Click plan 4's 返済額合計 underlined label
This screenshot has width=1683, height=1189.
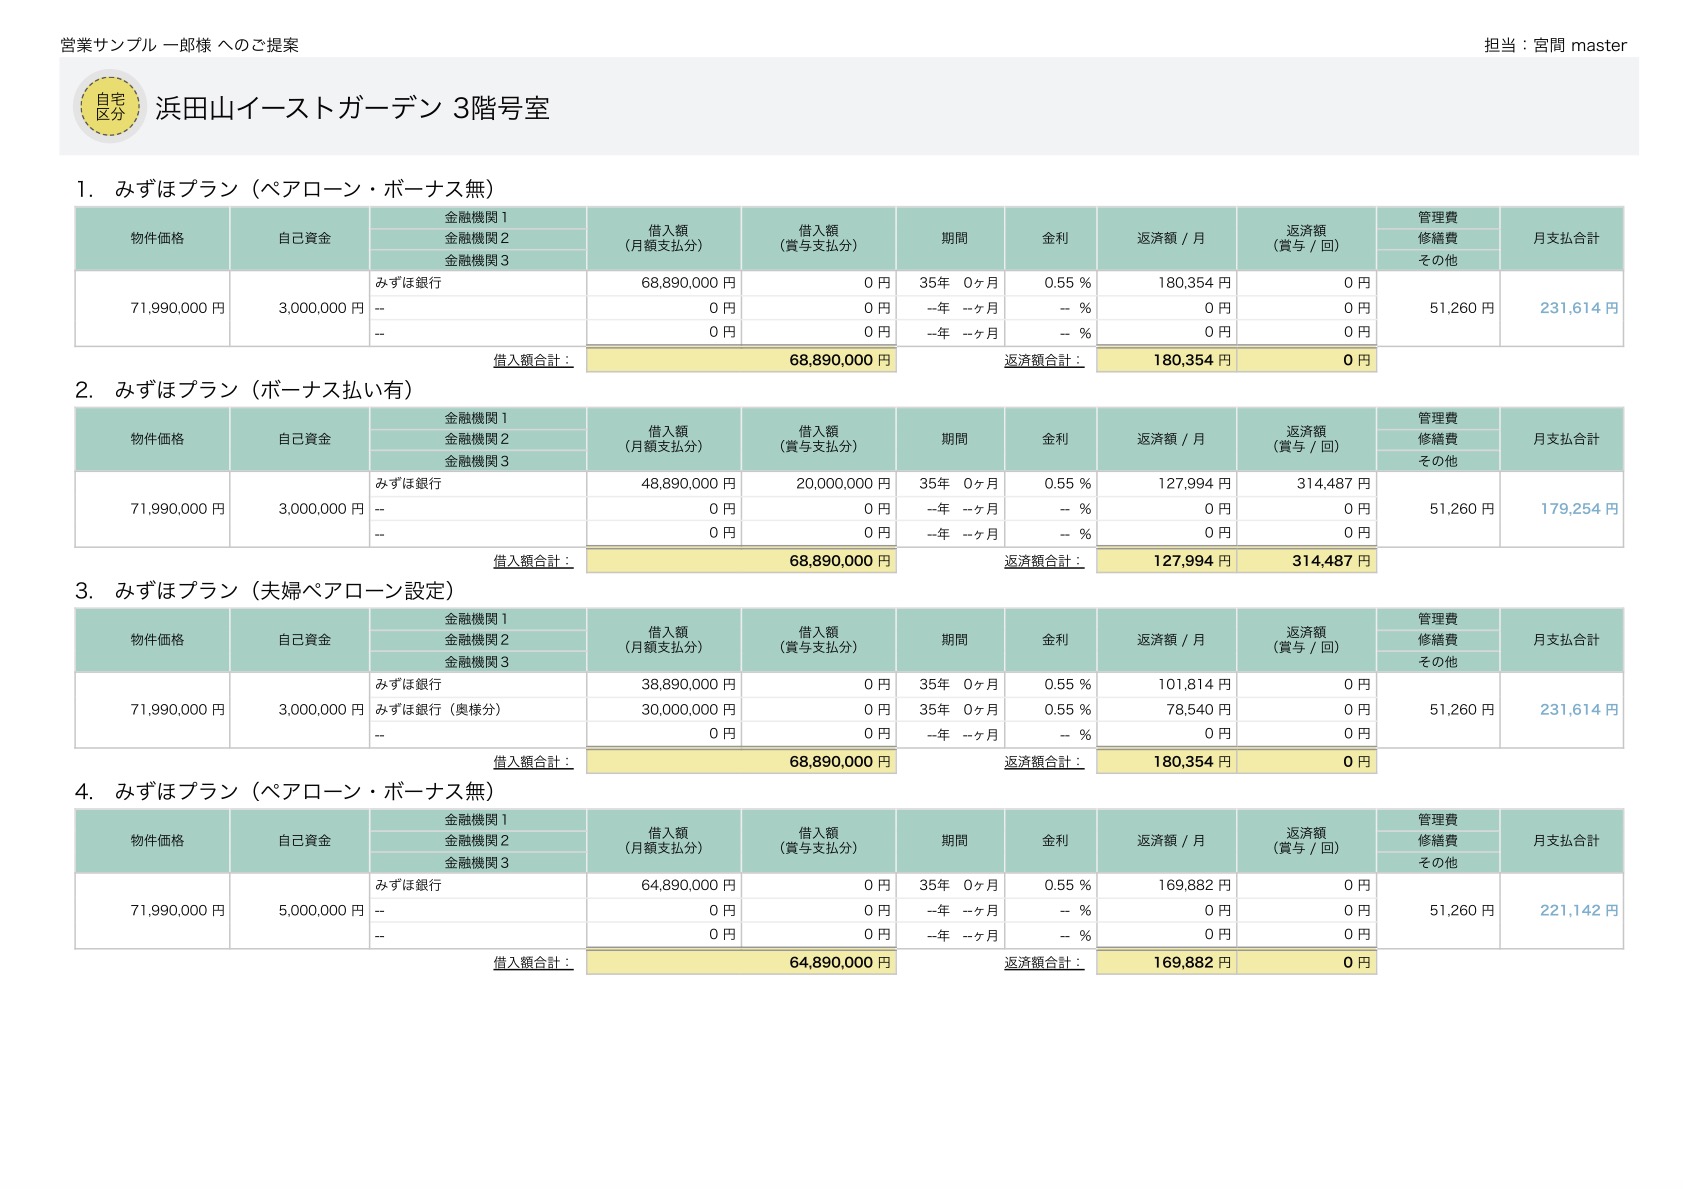point(1044,963)
